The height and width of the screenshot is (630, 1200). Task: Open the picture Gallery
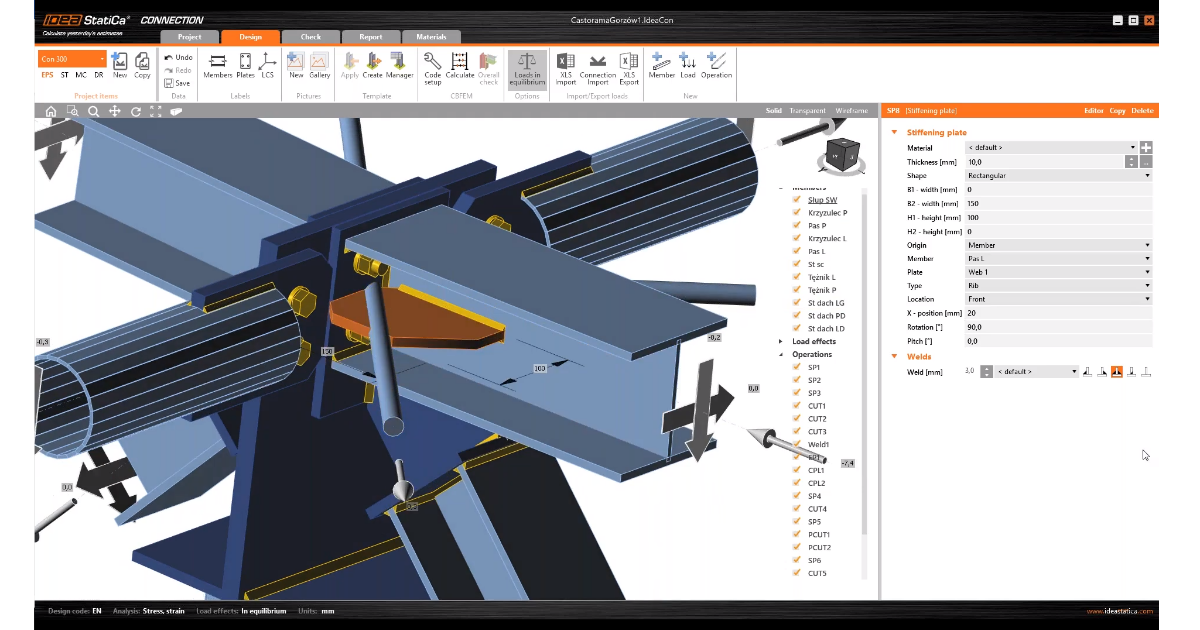click(319, 65)
